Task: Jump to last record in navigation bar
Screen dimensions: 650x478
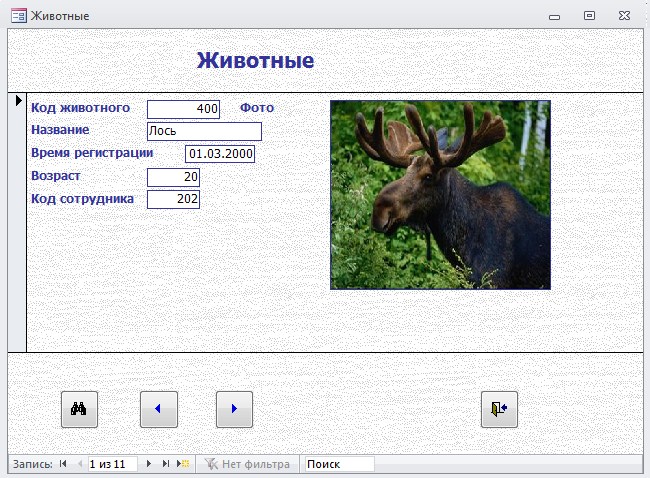Action: coord(166,463)
